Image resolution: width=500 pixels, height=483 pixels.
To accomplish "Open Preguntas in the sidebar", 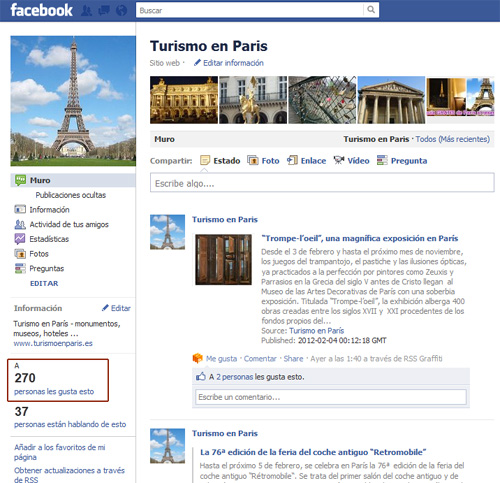I will tap(47, 268).
